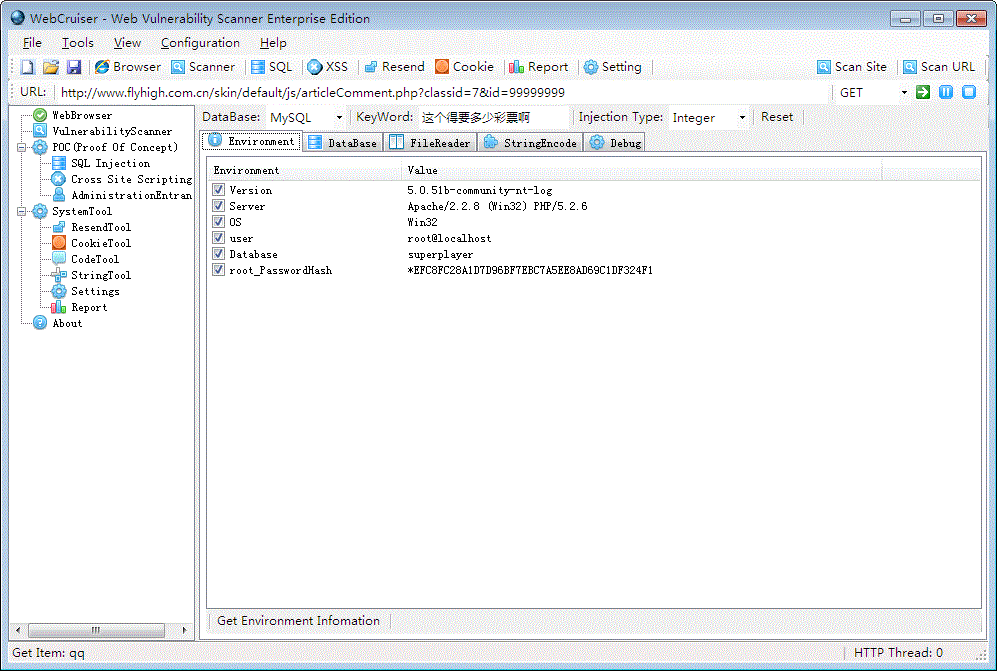Uncheck the OS checkbox
Viewport: 997px width, 671px height.
tap(219, 221)
